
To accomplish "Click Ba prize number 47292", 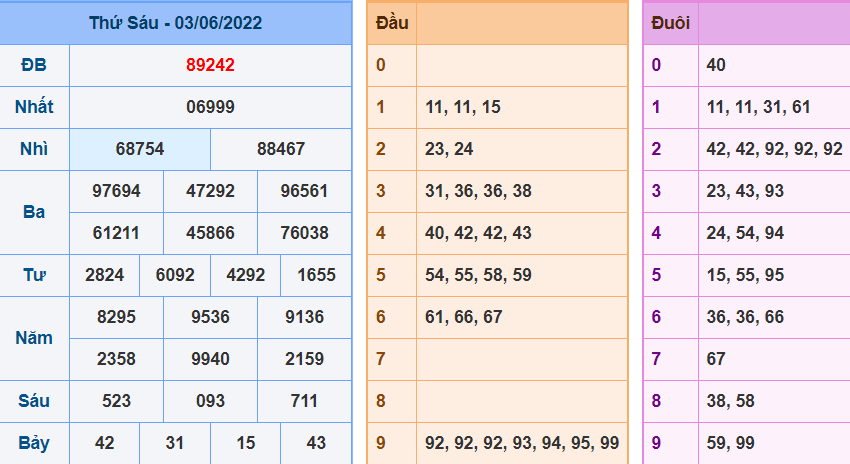I will point(210,191).
